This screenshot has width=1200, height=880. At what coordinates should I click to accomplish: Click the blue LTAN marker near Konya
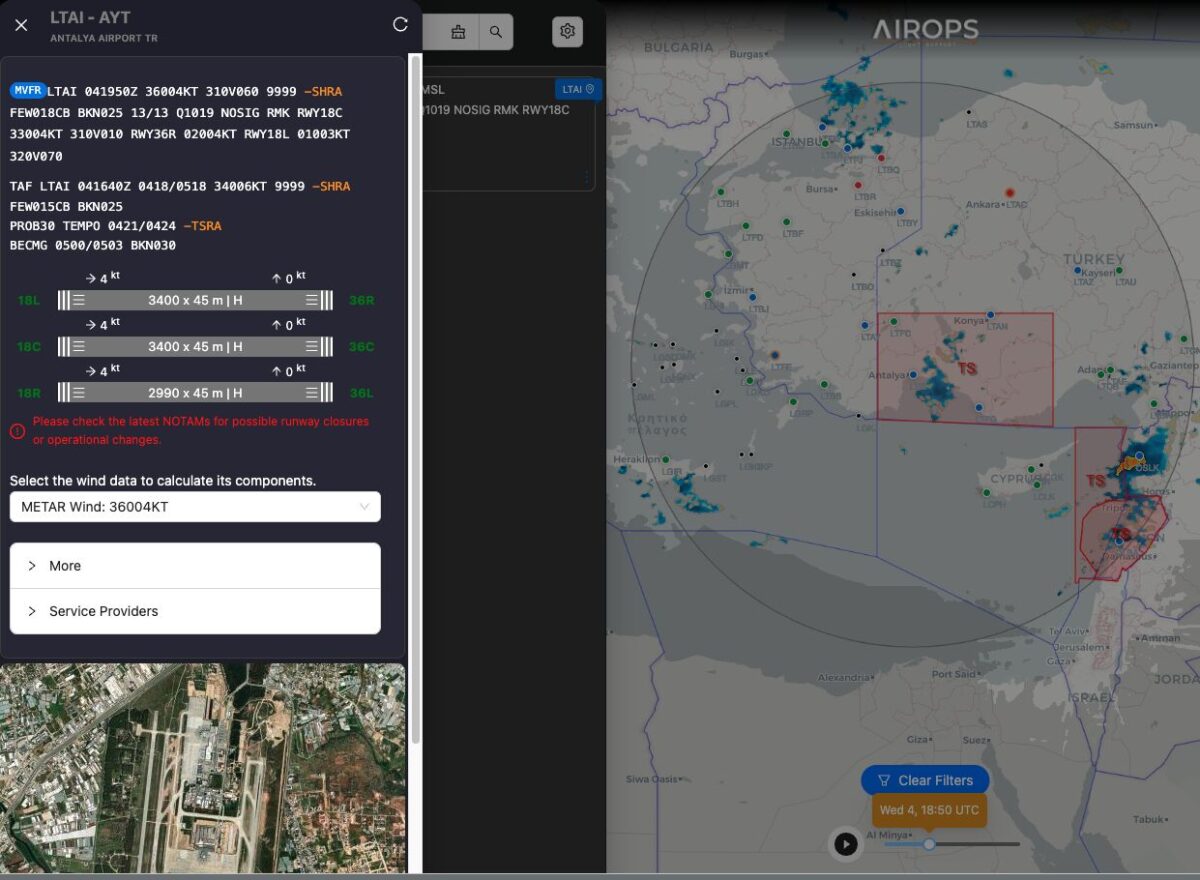(991, 314)
